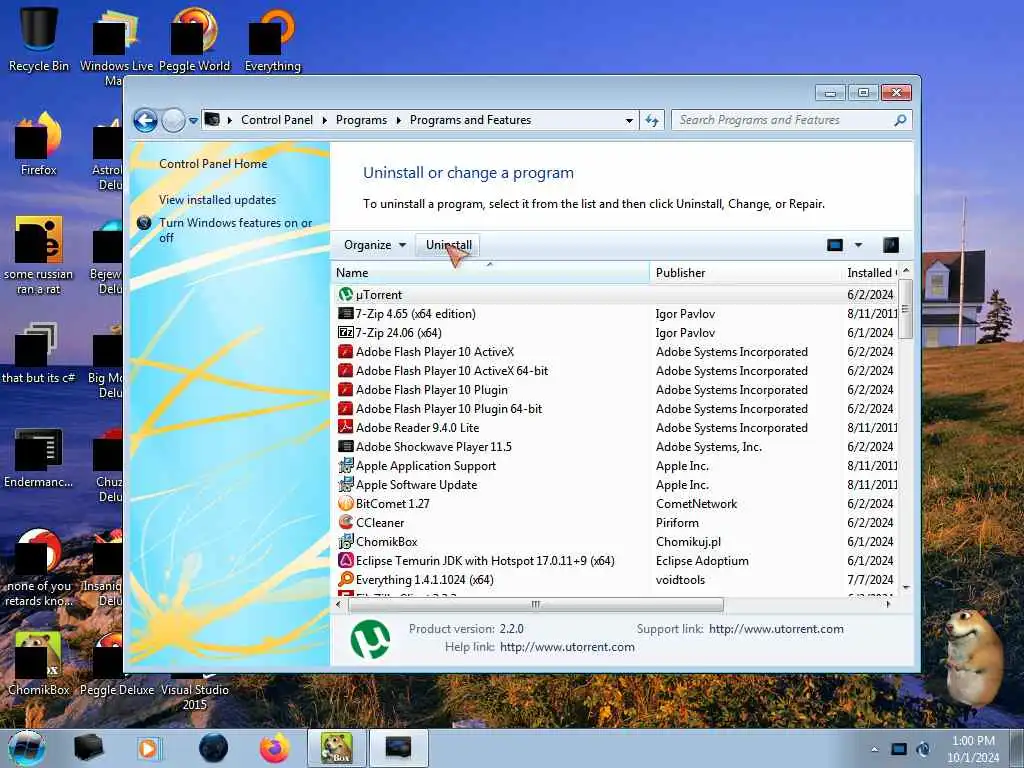Expand breadcrumb arrow after Programs
The height and width of the screenshot is (768, 1024).
(x=398, y=120)
